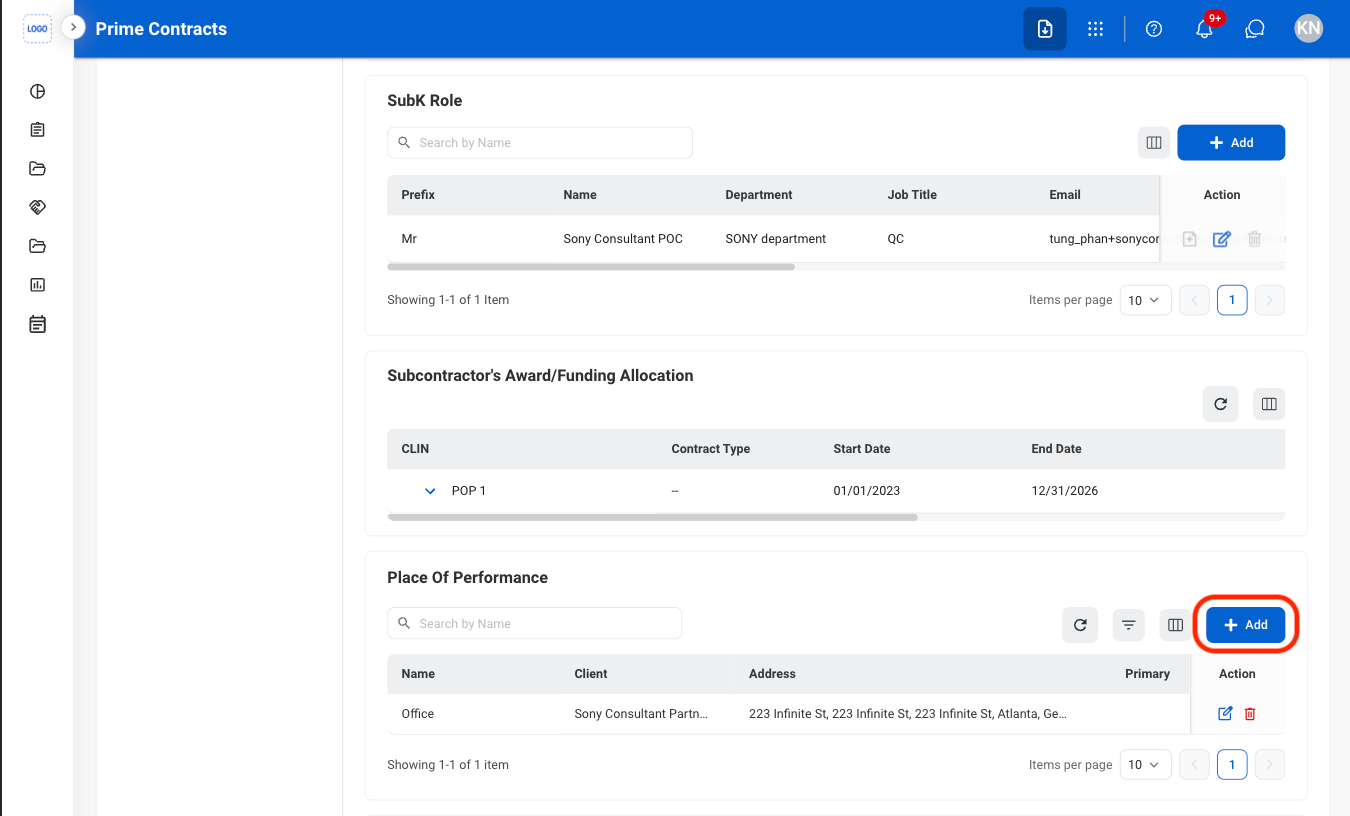This screenshot has height=816, width=1350.
Task: Open the help question mark icon
Action: pyautogui.click(x=1154, y=29)
